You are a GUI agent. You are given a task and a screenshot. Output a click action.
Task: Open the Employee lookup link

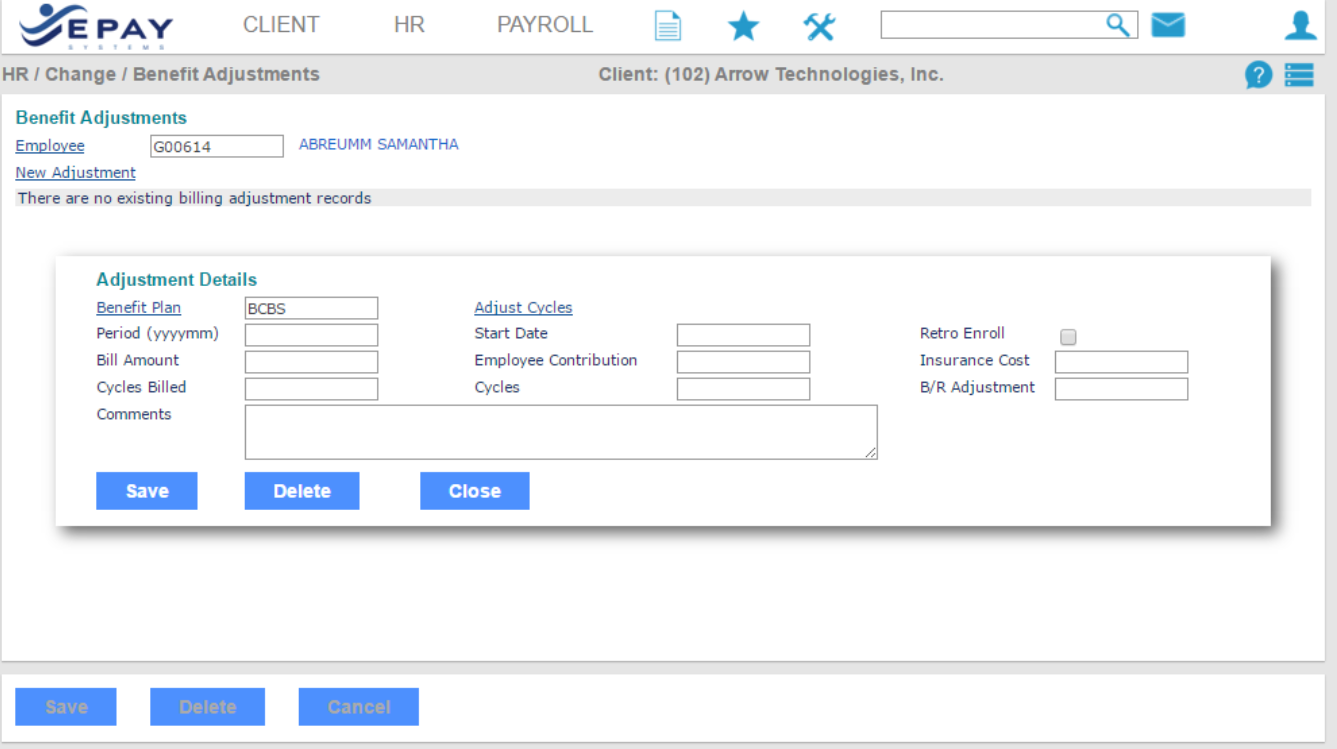[49, 145]
